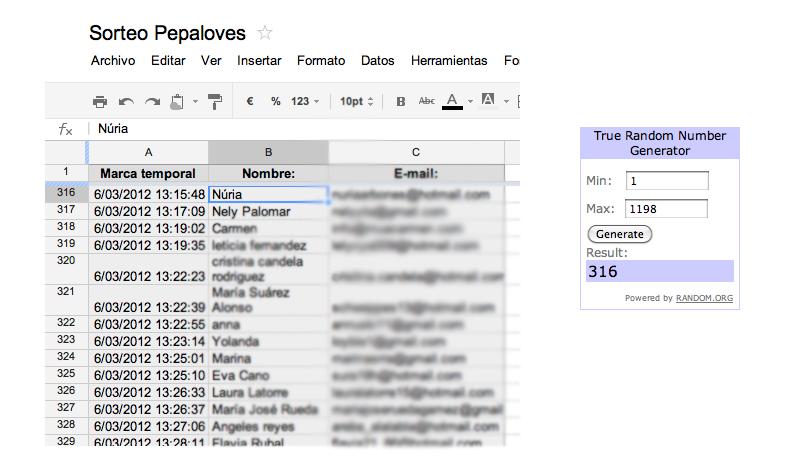This screenshot has height=475, width=790.
Task: Toggle strikethrough Abc formatting
Action: coord(426,101)
